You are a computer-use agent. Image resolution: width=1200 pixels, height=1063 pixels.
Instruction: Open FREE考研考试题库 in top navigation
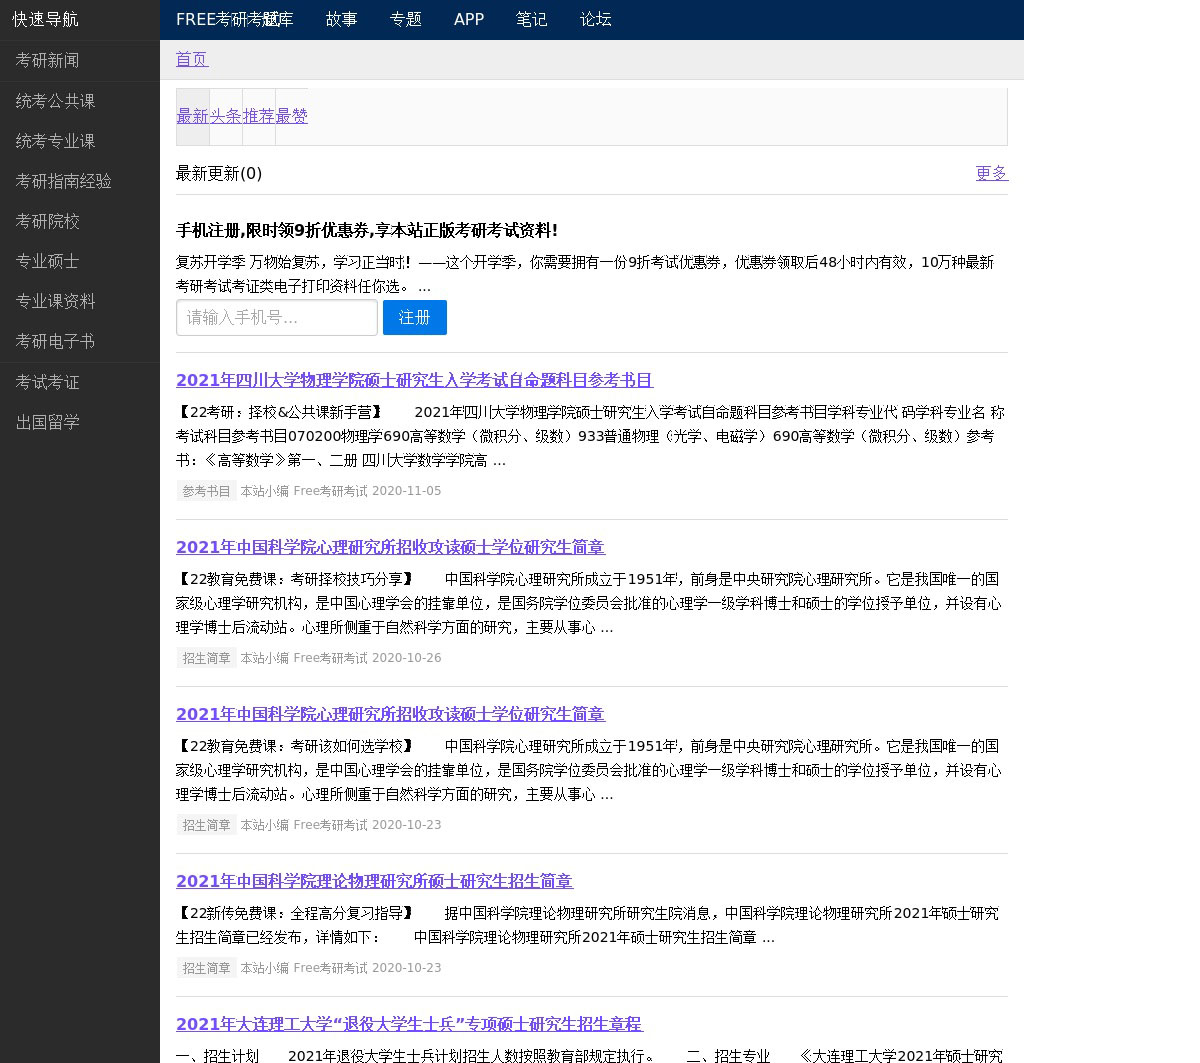click(234, 19)
